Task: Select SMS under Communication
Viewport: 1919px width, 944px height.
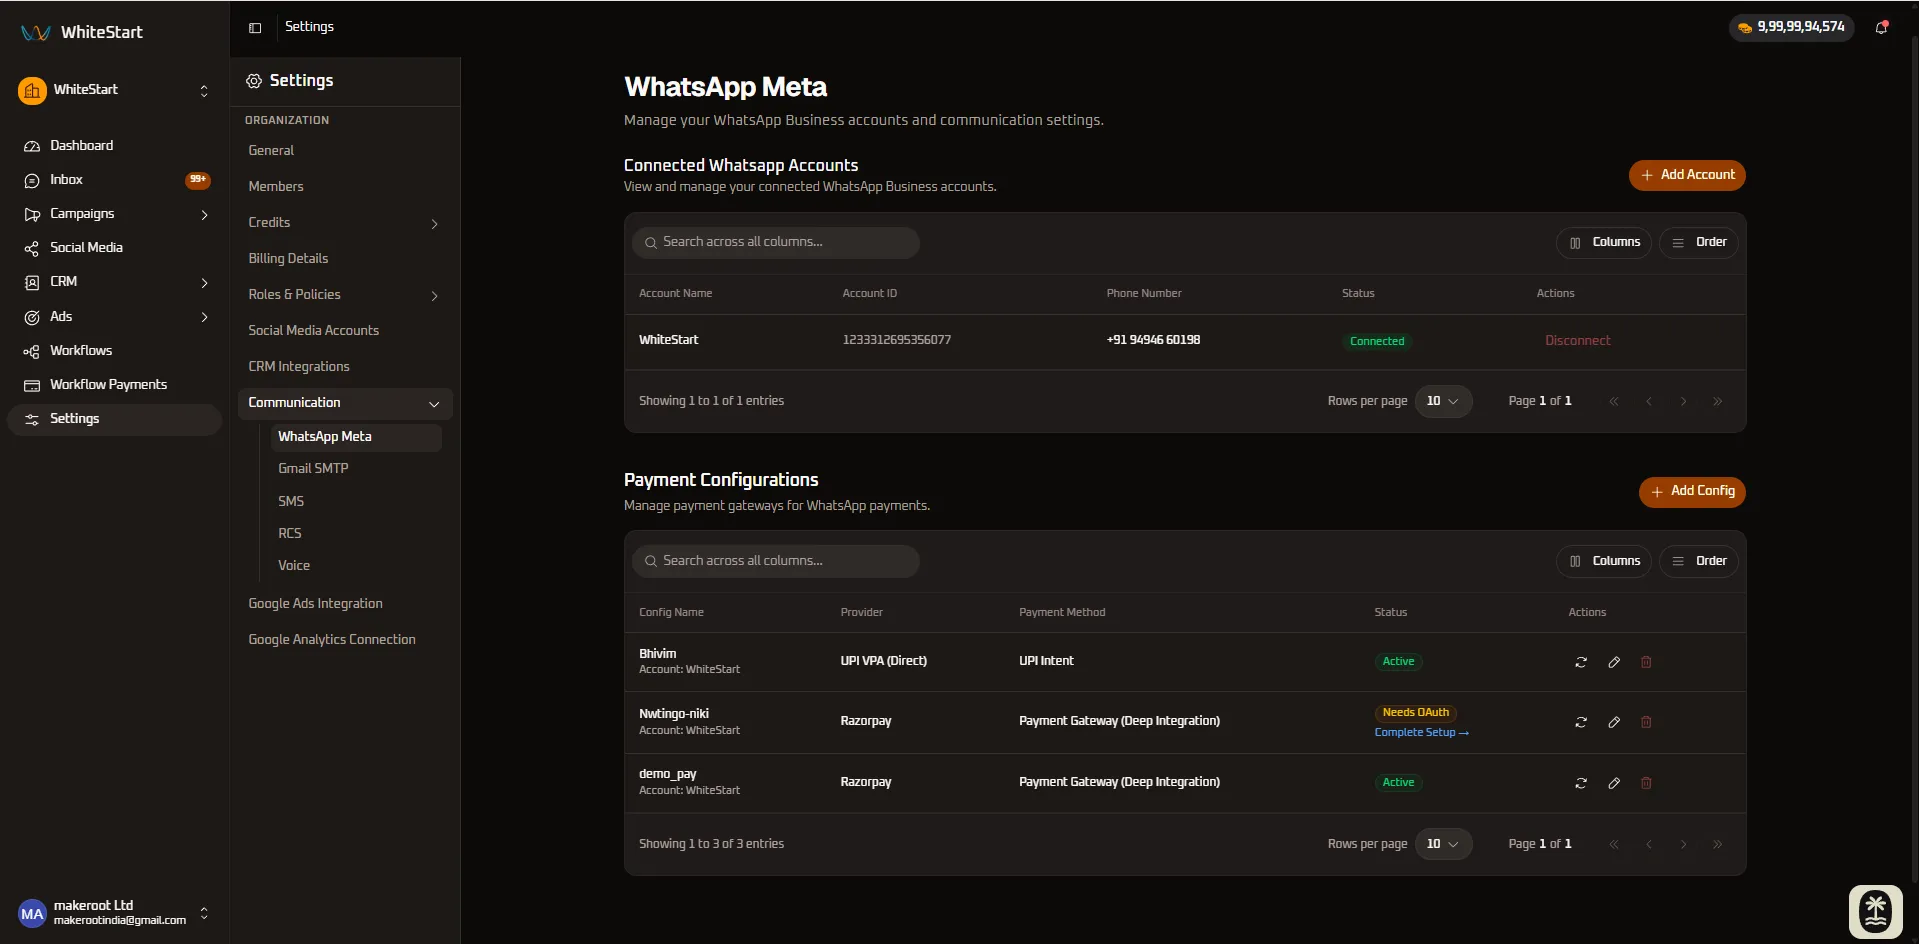Action: (291, 501)
